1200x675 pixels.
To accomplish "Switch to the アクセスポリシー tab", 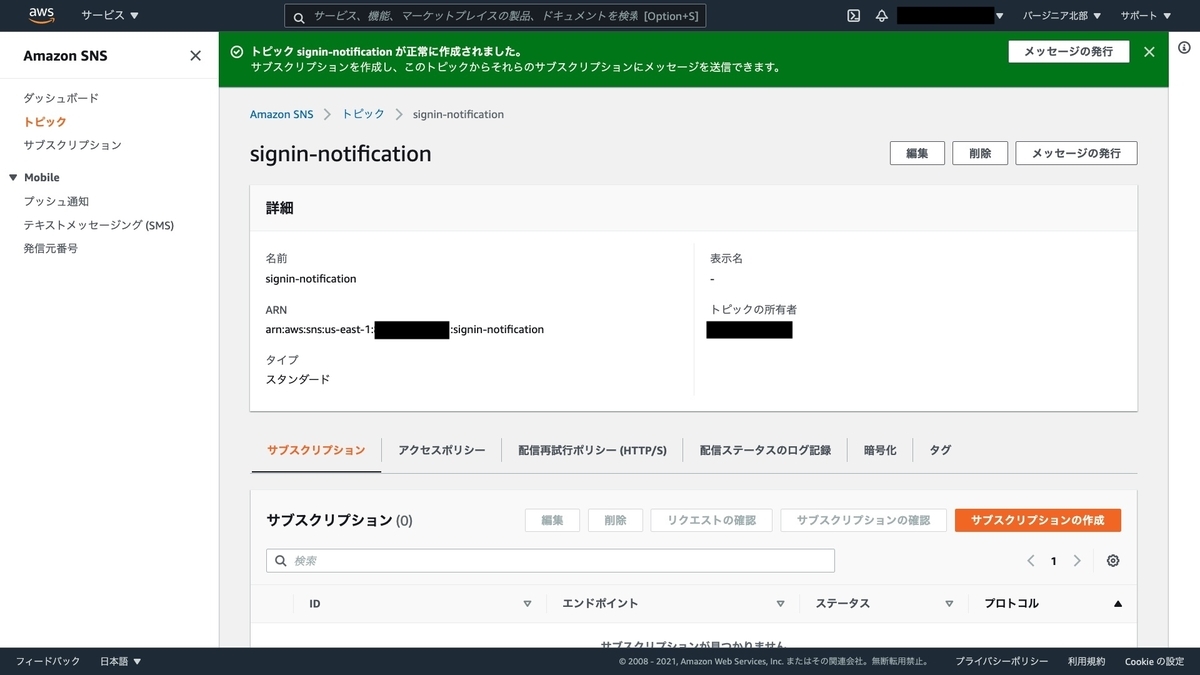I will 442,450.
